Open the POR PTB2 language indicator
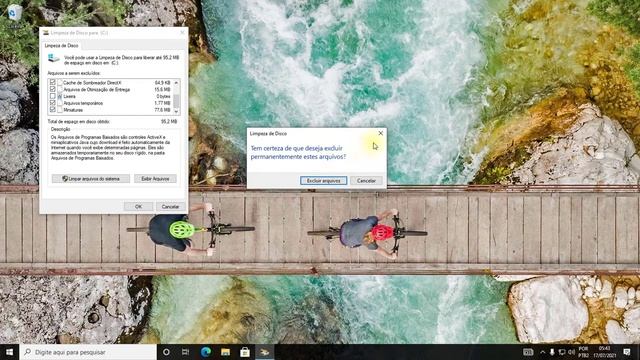 pyautogui.click(x=584, y=352)
